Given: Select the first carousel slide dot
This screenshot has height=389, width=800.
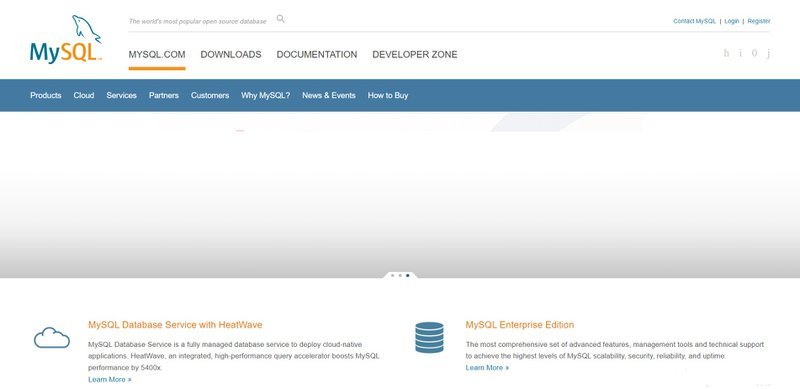Looking at the screenshot, I should point(392,275).
